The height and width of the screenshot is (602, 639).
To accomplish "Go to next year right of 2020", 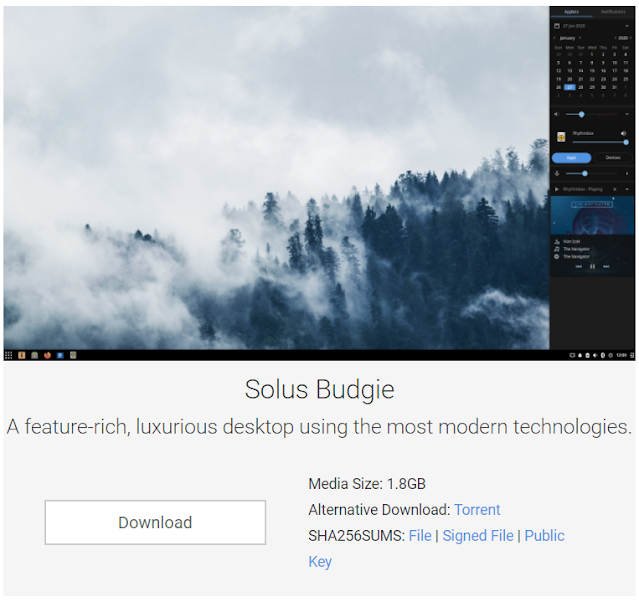I will pyautogui.click(x=630, y=38).
